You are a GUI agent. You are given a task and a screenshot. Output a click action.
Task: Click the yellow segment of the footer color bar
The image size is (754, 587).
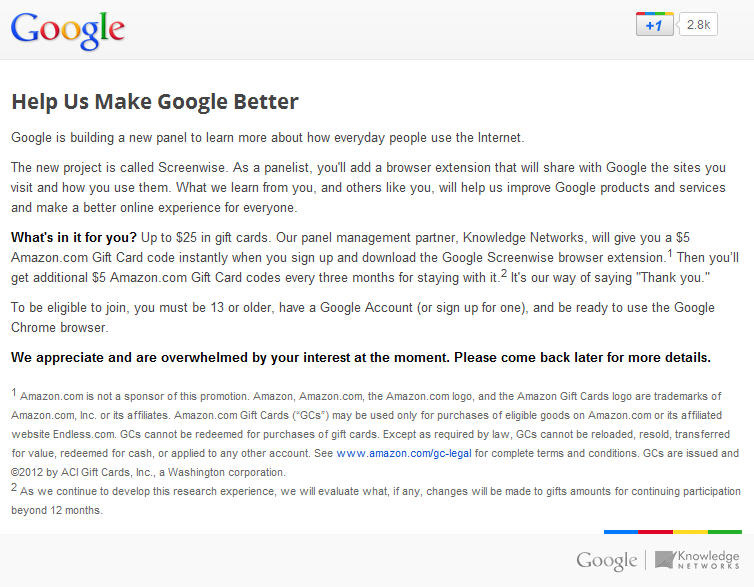point(690,532)
